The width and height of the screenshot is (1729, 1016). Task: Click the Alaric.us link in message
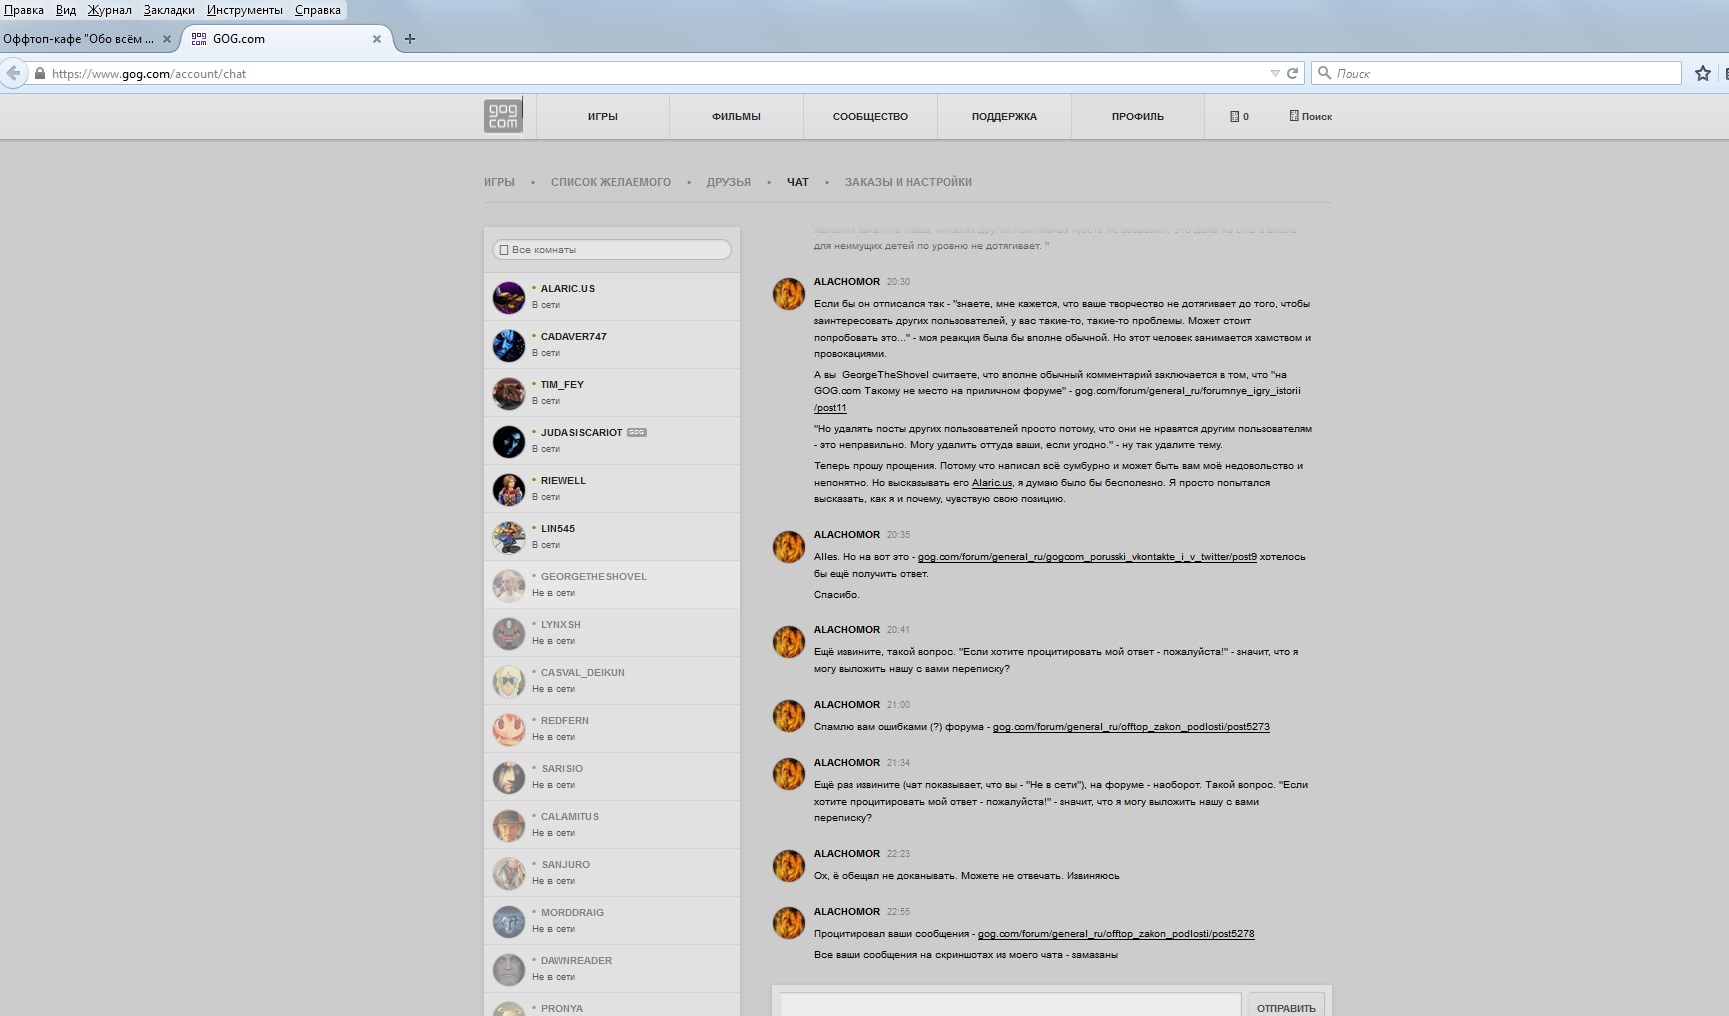pyautogui.click(x=992, y=483)
